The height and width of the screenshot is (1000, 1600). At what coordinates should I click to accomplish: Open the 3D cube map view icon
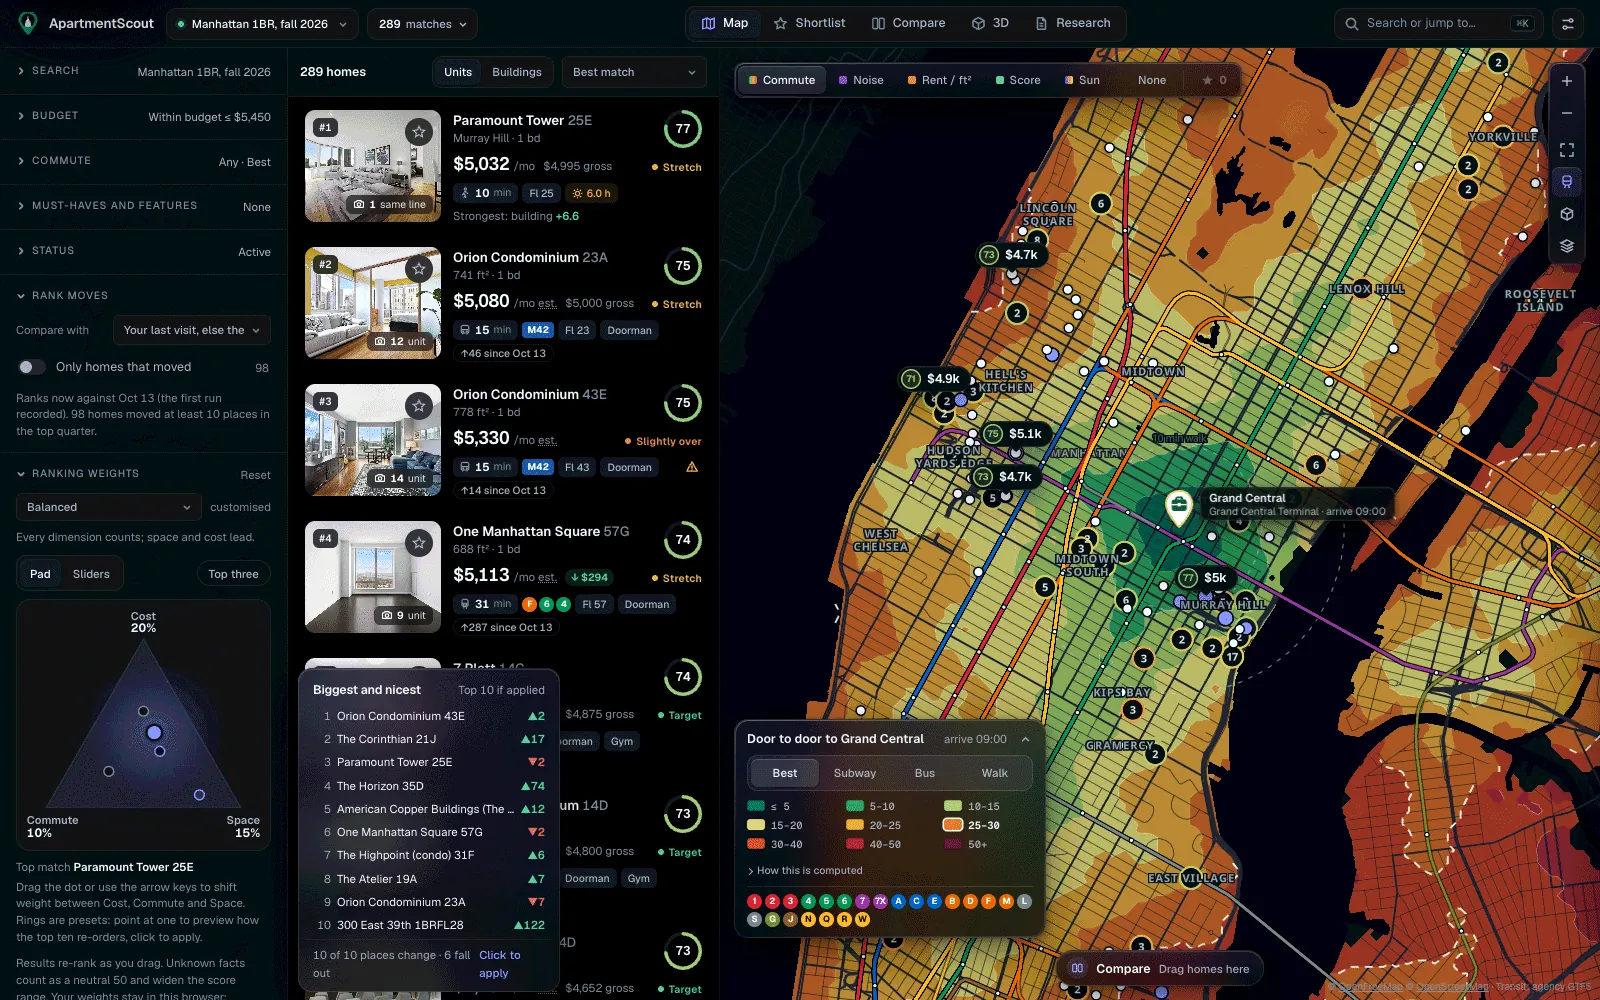click(1567, 214)
